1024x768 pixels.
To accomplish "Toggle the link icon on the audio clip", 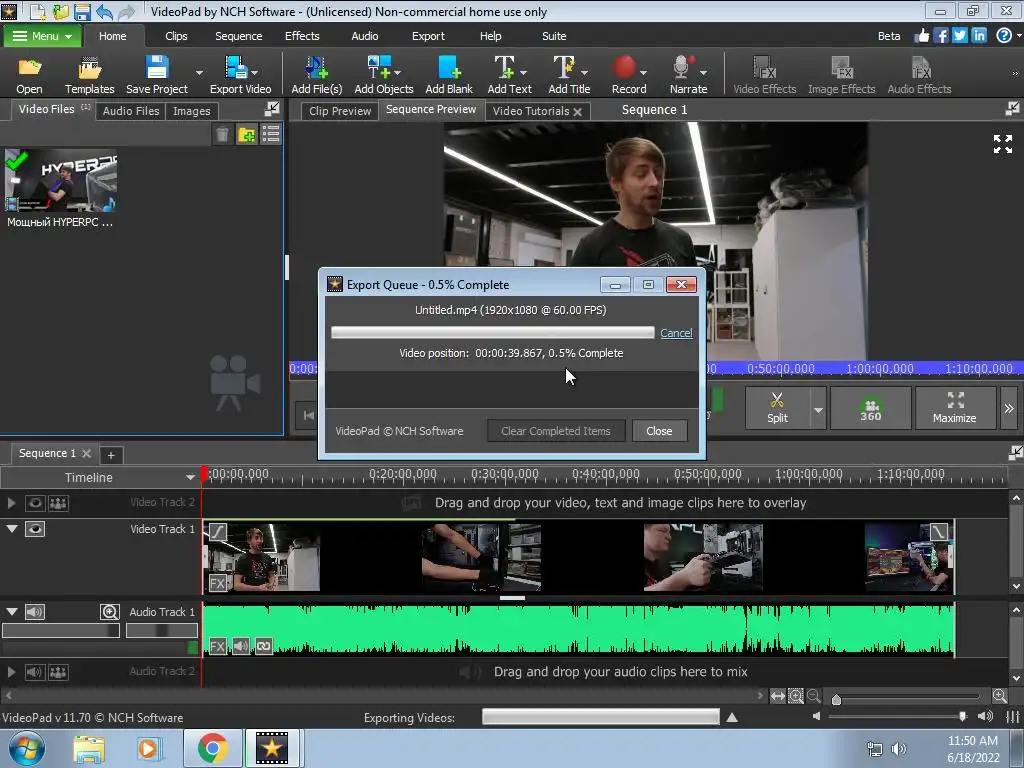I will coord(264,647).
